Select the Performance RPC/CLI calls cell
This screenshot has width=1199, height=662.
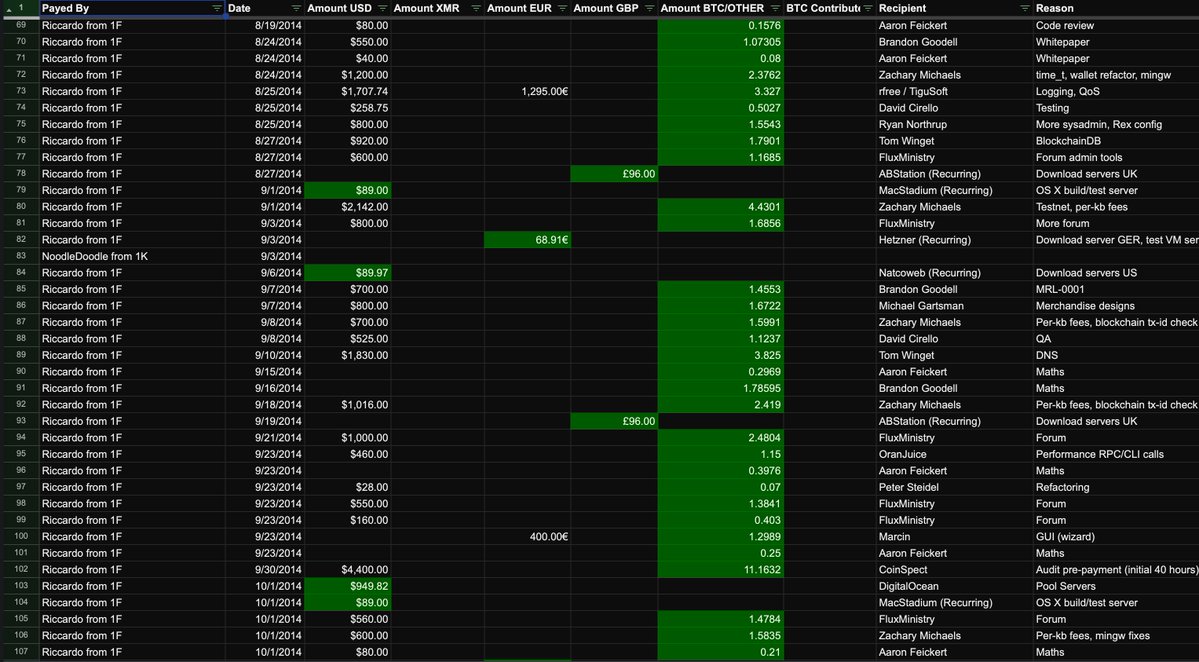point(1116,454)
